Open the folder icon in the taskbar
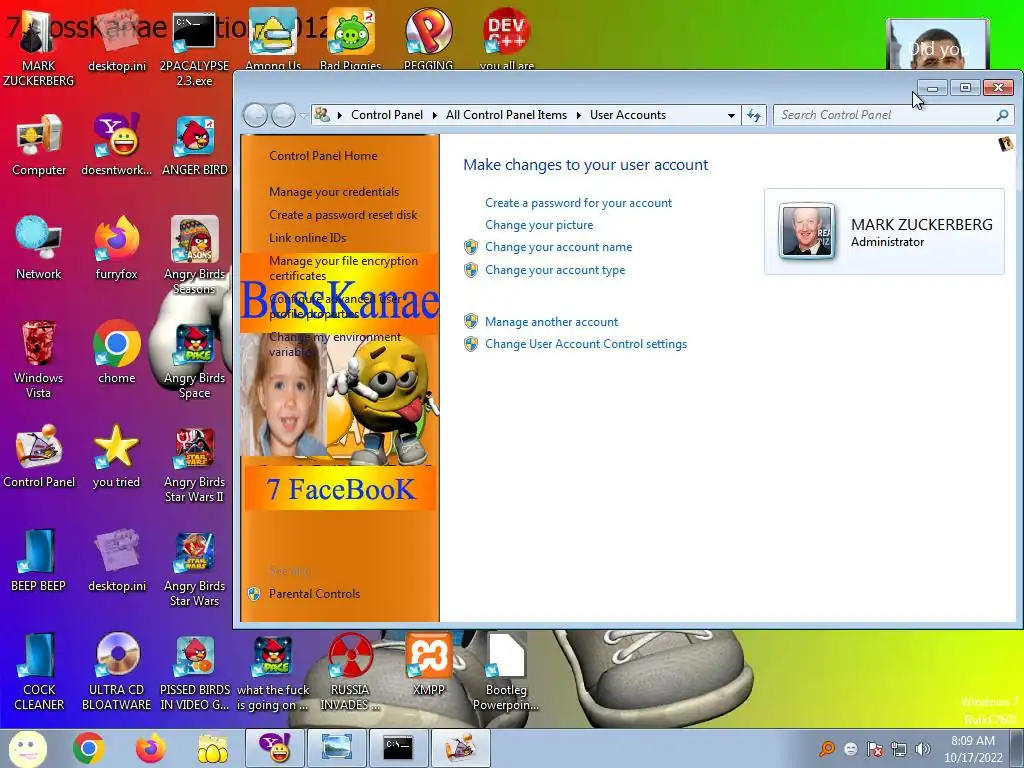 212,748
